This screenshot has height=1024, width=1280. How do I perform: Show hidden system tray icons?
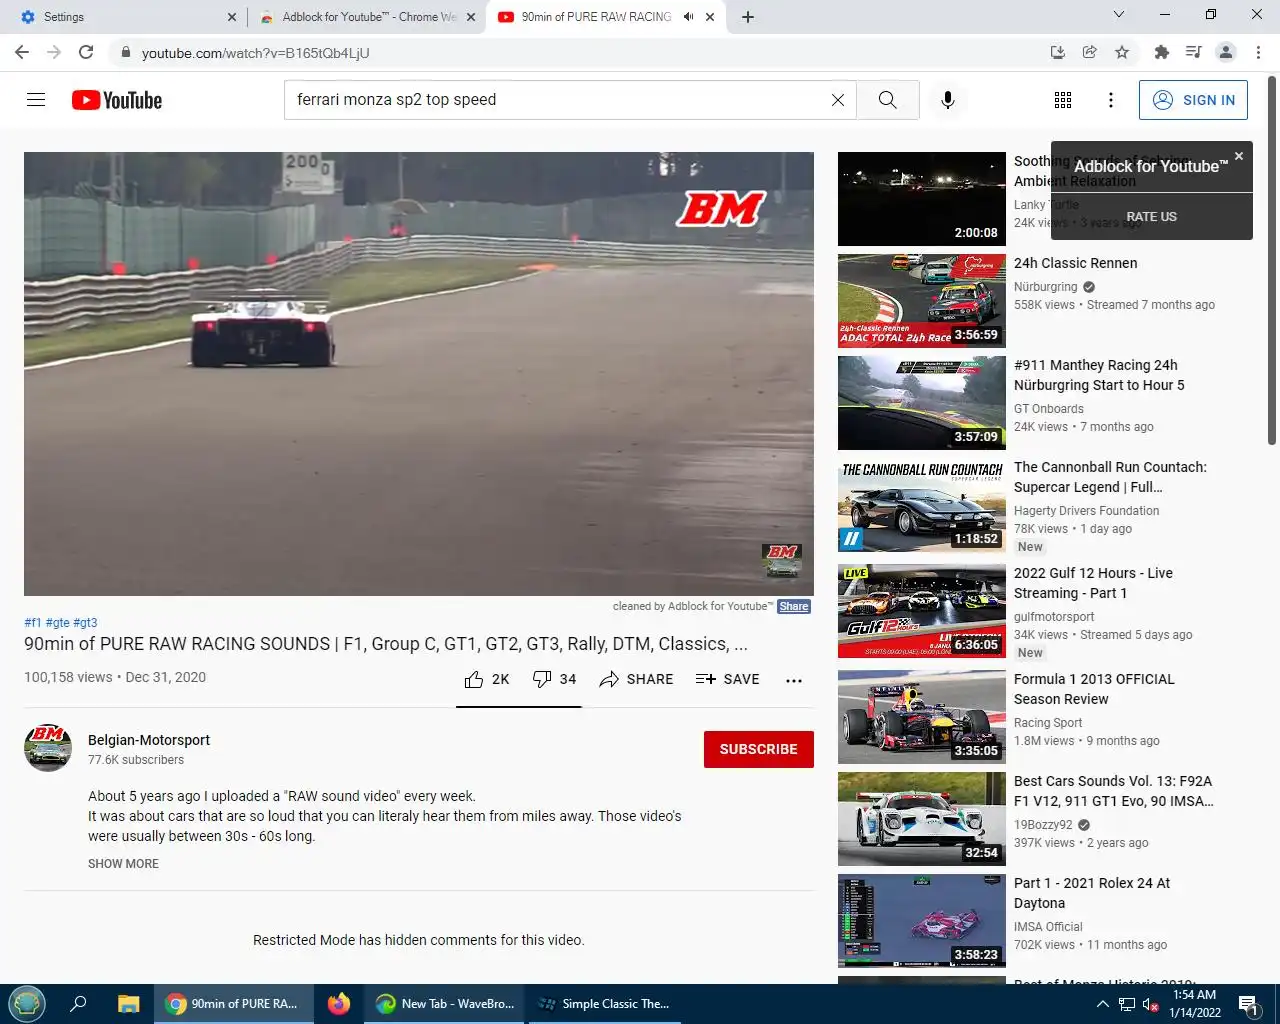tap(1102, 1004)
